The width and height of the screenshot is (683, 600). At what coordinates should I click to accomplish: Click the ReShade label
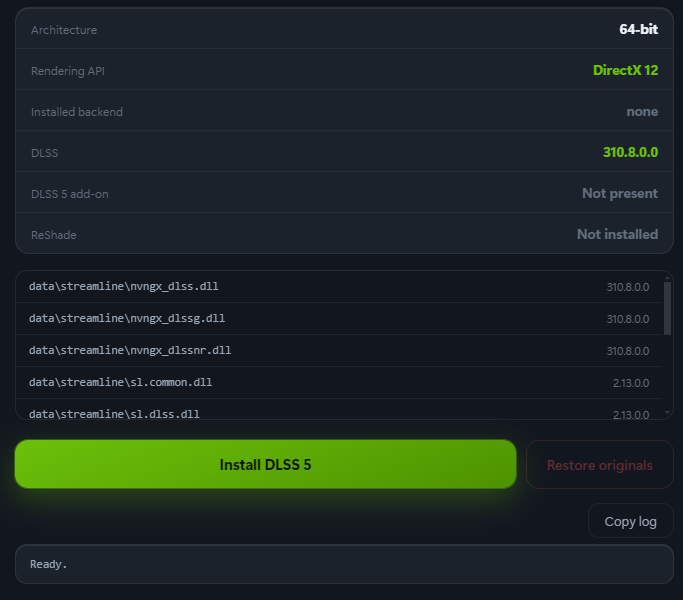54,235
